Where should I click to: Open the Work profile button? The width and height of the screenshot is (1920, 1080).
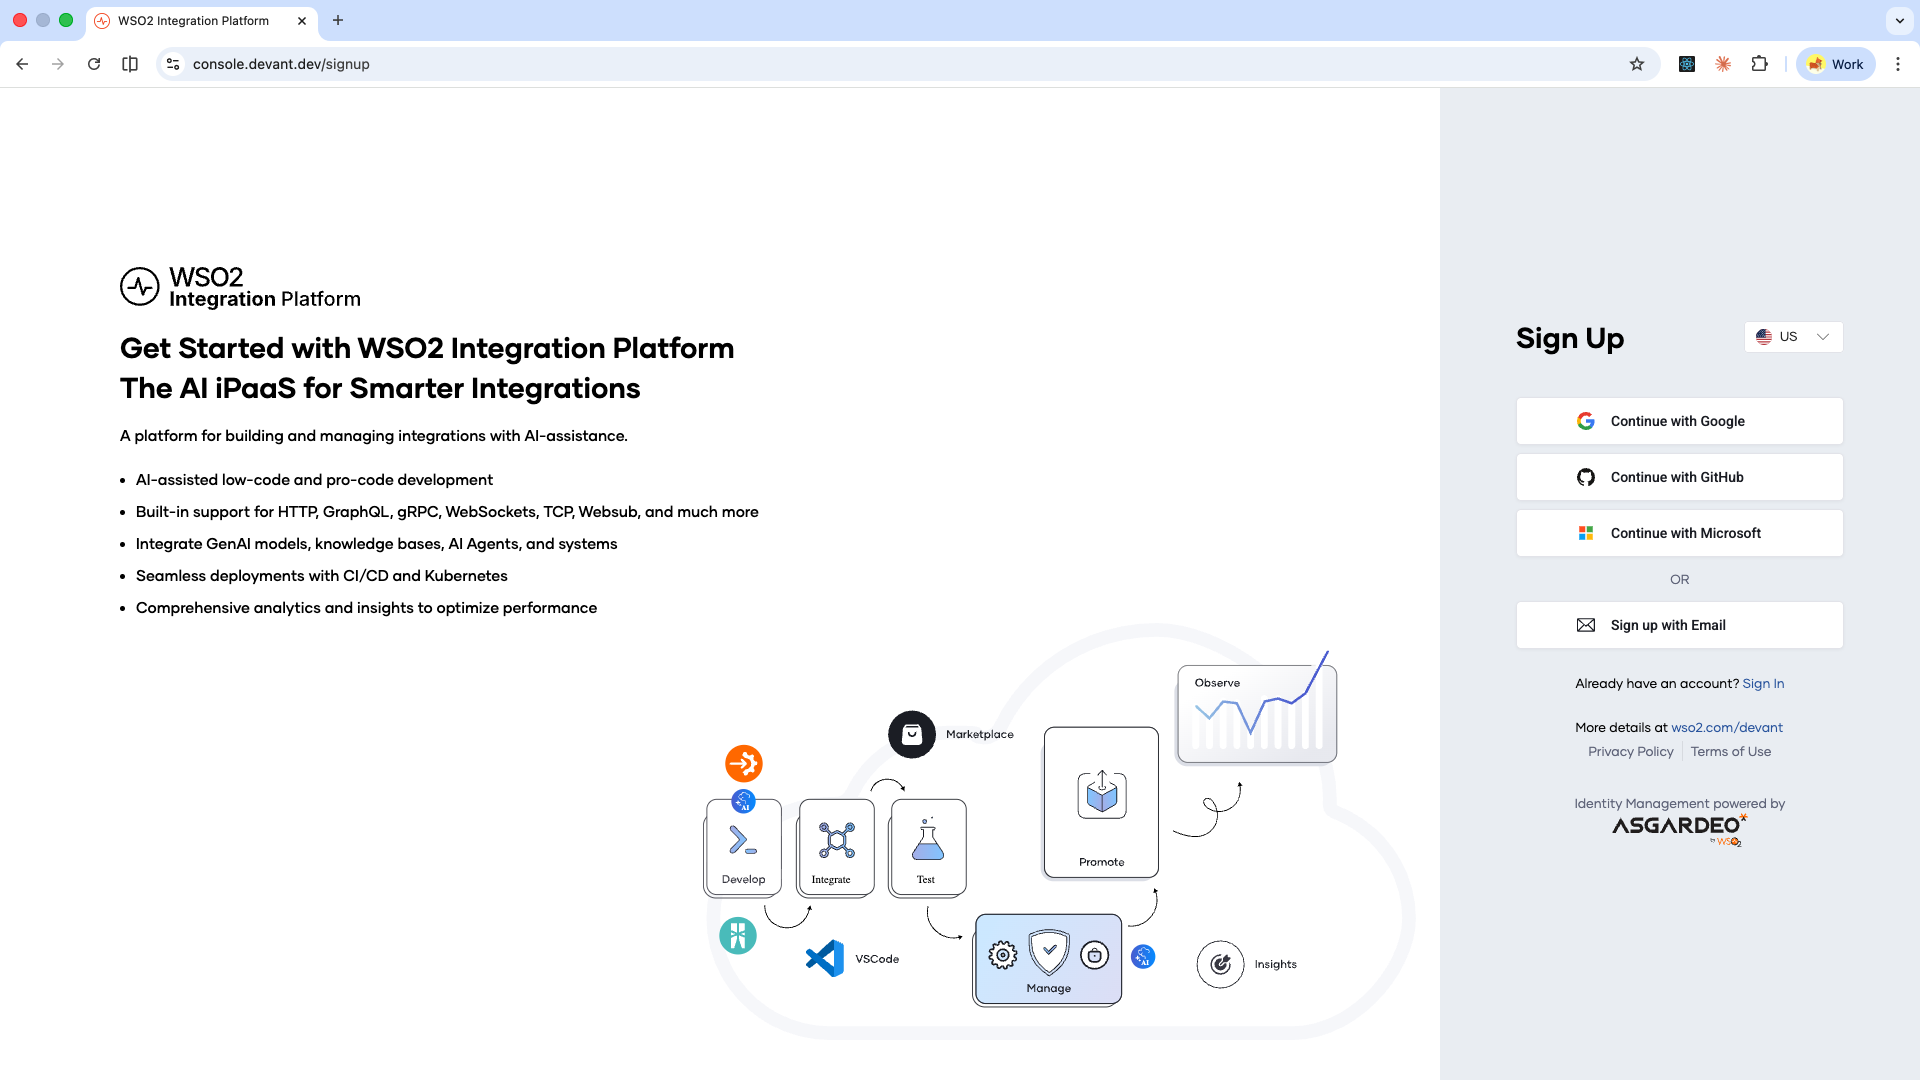(x=1836, y=64)
